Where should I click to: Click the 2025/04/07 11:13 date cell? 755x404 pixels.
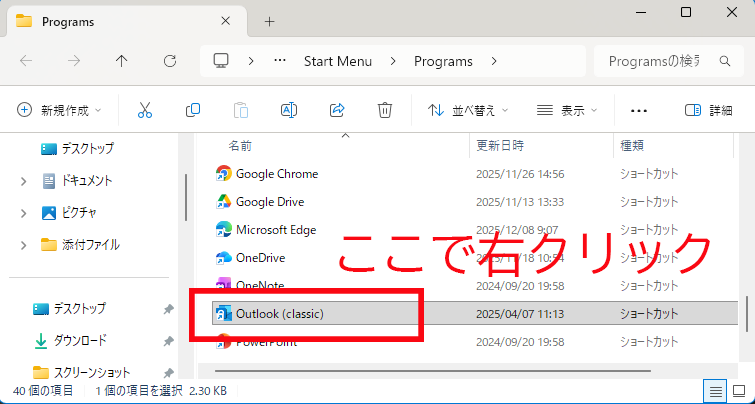pyautogui.click(x=520, y=314)
